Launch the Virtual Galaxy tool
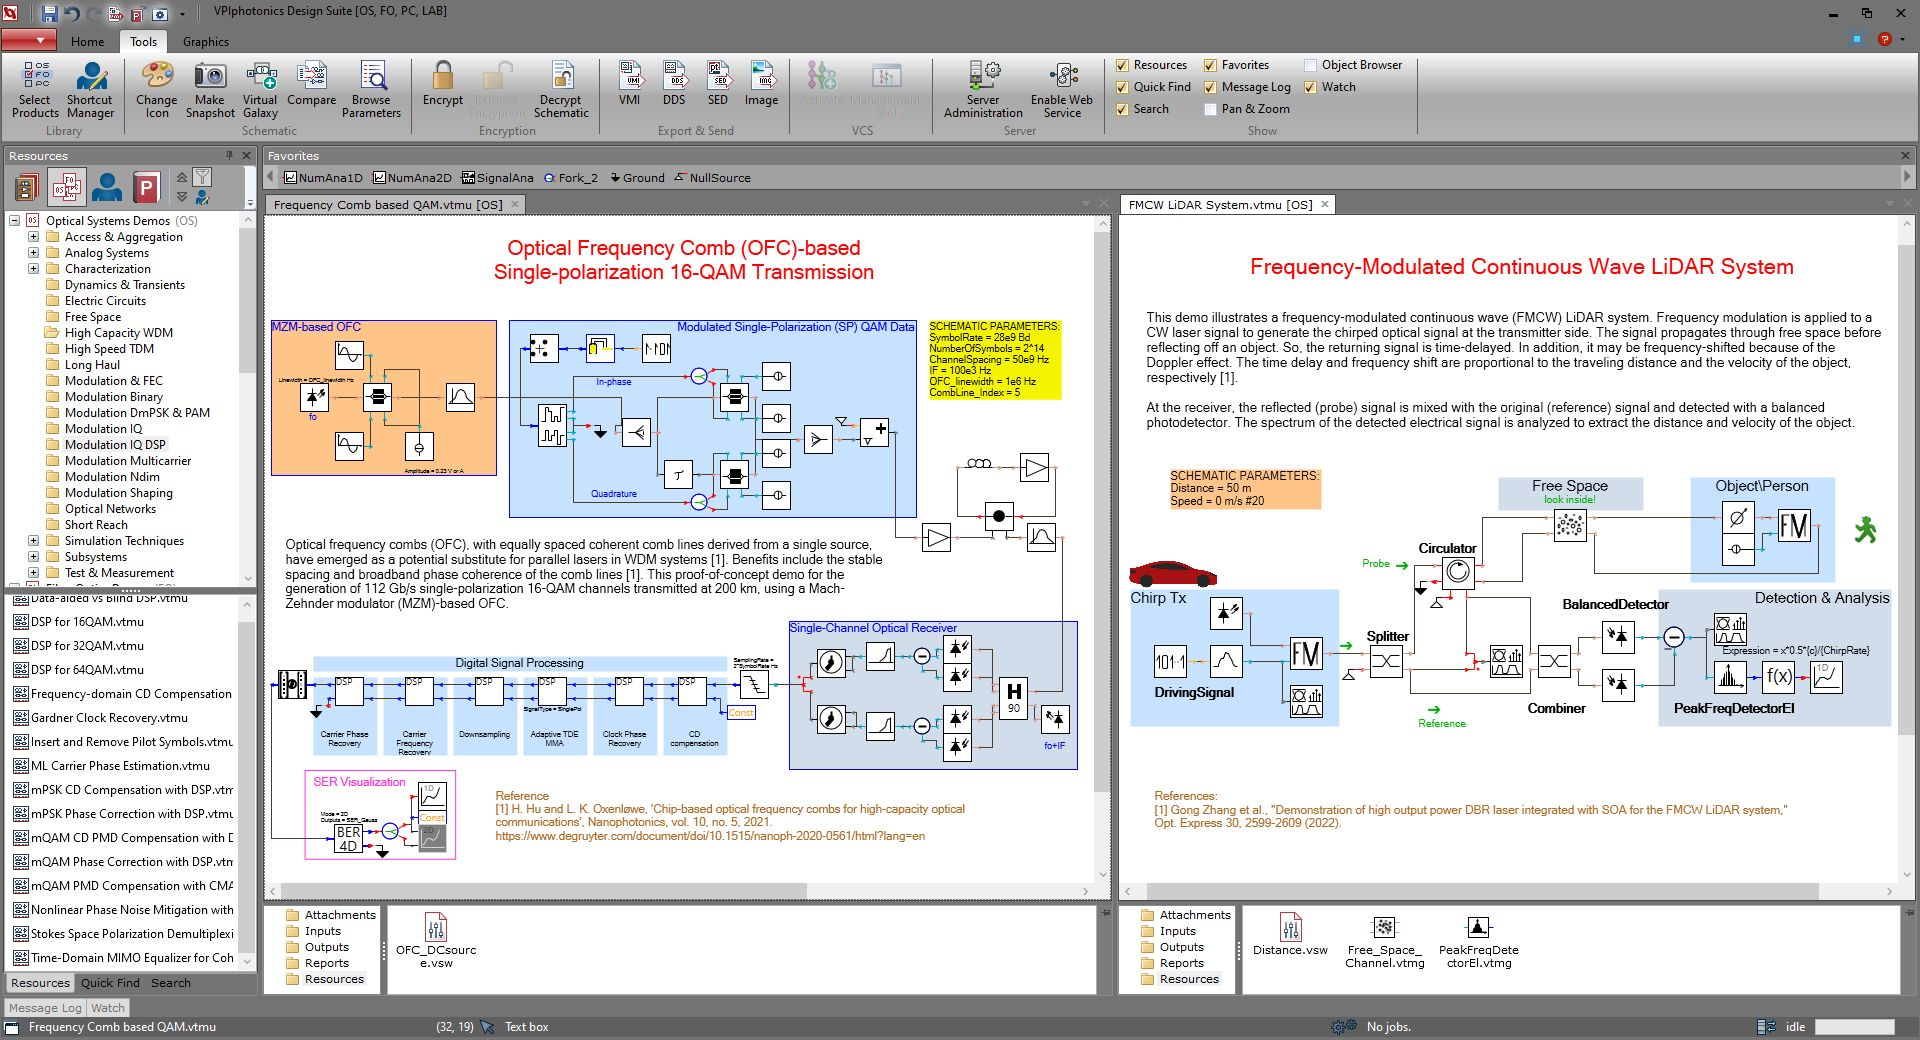The height and width of the screenshot is (1040, 1920). pos(259,88)
